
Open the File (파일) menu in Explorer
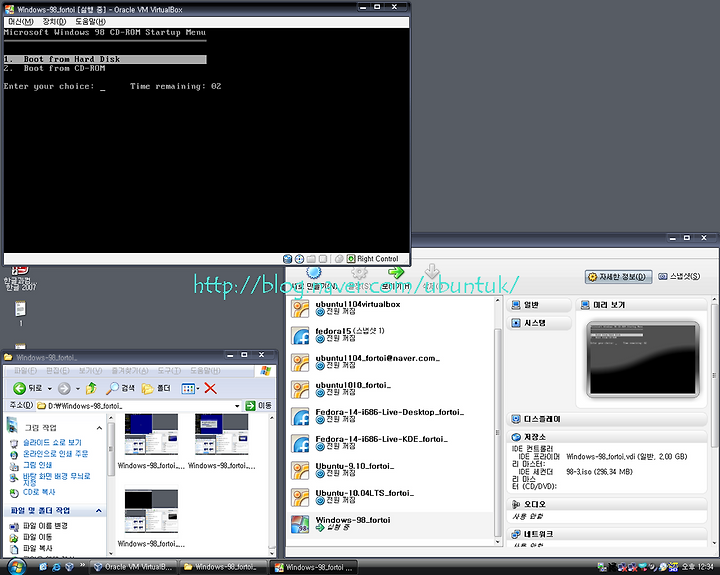(x=25, y=371)
